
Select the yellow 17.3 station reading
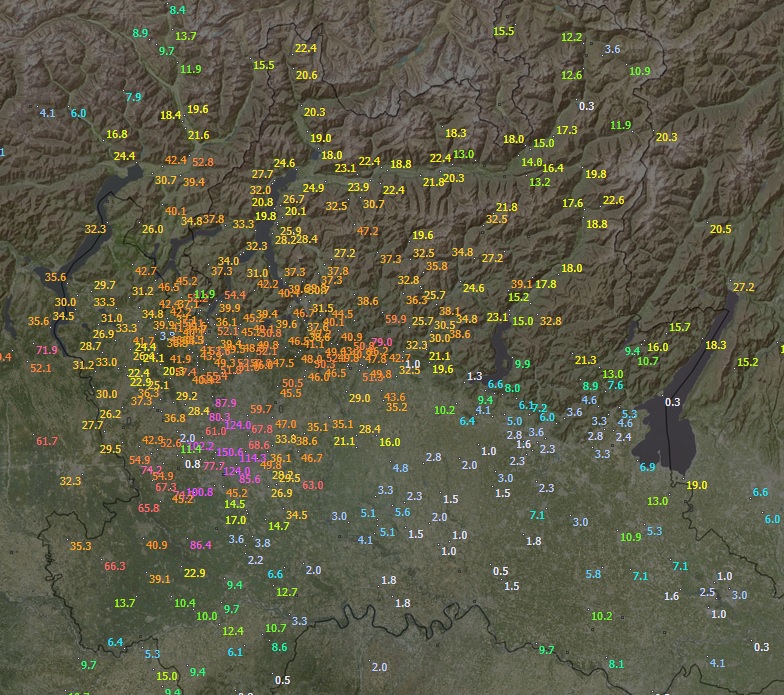click(567, 130)
